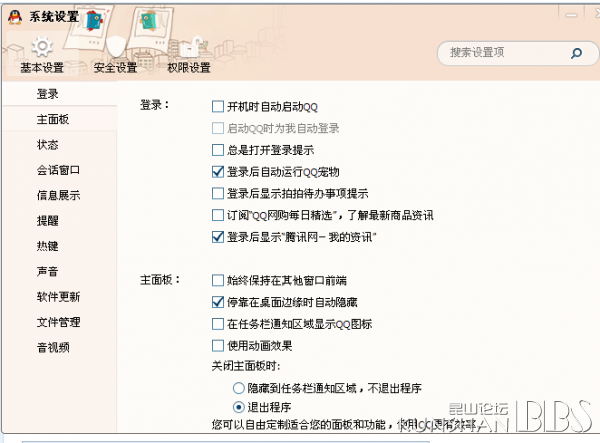This screenshot has width=600, height=443.
Task: Check 订阅QQ网购每日精选 option
Action: (x=218, y=215)
